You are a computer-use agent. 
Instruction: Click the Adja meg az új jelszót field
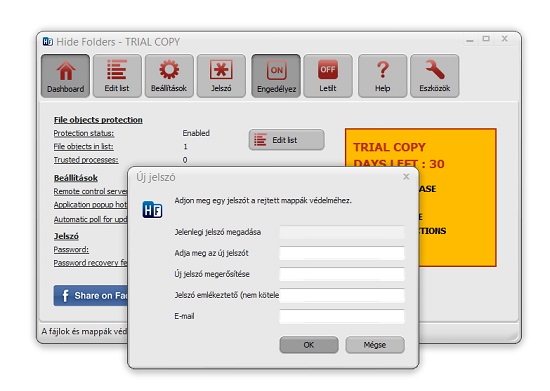[x=342, y=253]
